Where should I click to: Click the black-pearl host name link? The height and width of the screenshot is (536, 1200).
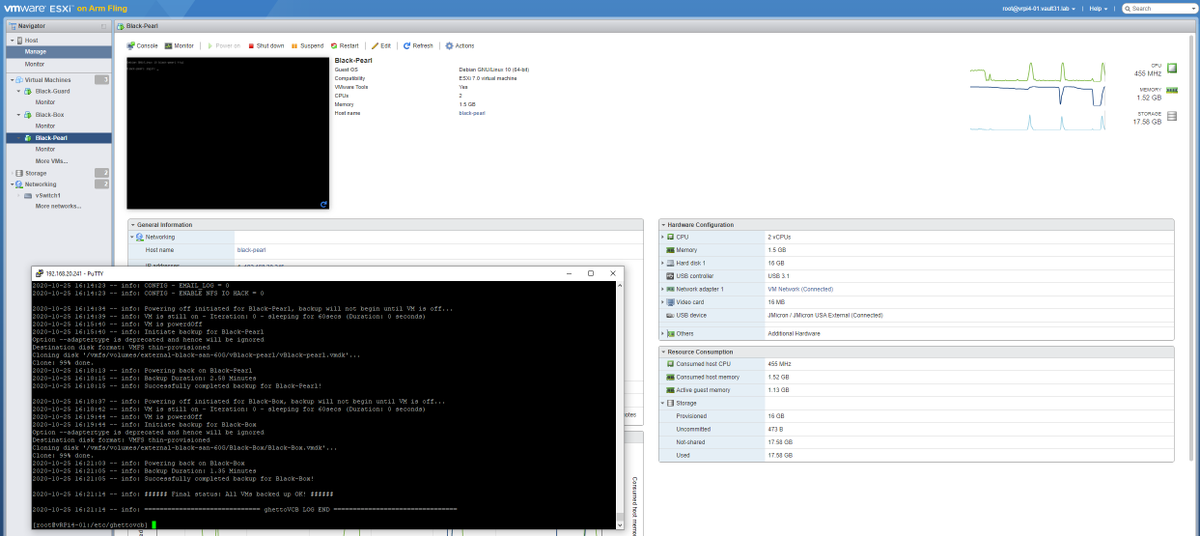251,250
